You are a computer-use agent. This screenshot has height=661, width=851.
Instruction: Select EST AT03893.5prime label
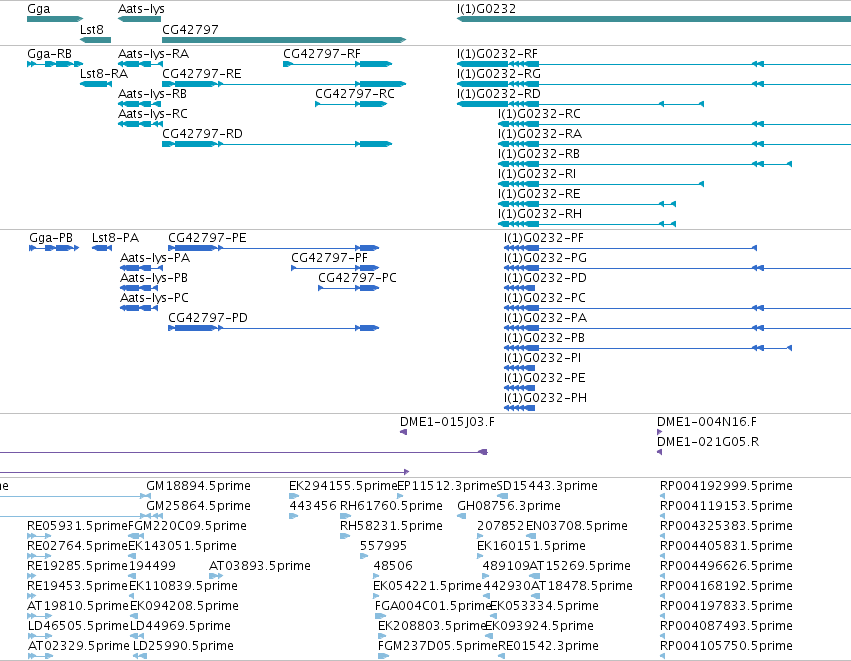(260, 566)
